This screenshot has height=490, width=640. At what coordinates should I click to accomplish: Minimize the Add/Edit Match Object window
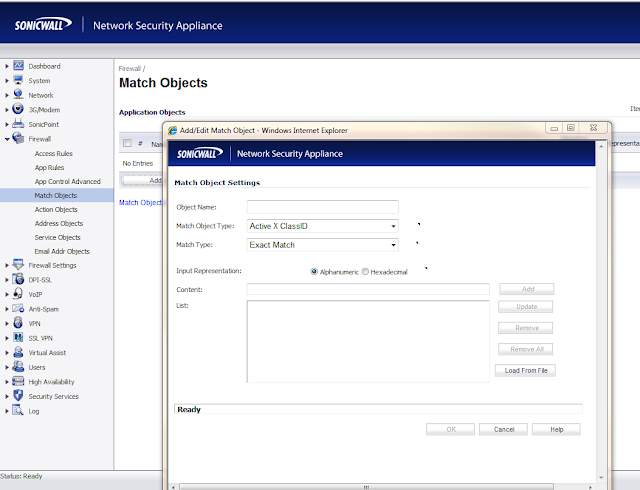(x=554, y=128)
